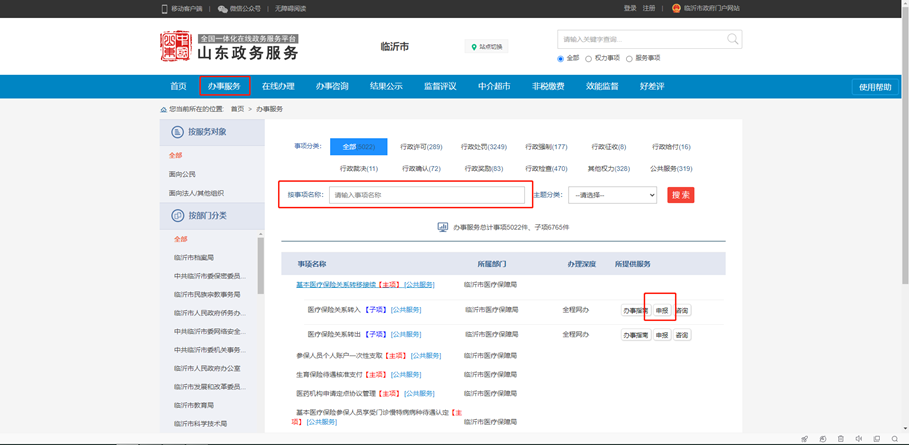Select the 全部(5022) category filter
909x445 pixels.
coord(358,147)
